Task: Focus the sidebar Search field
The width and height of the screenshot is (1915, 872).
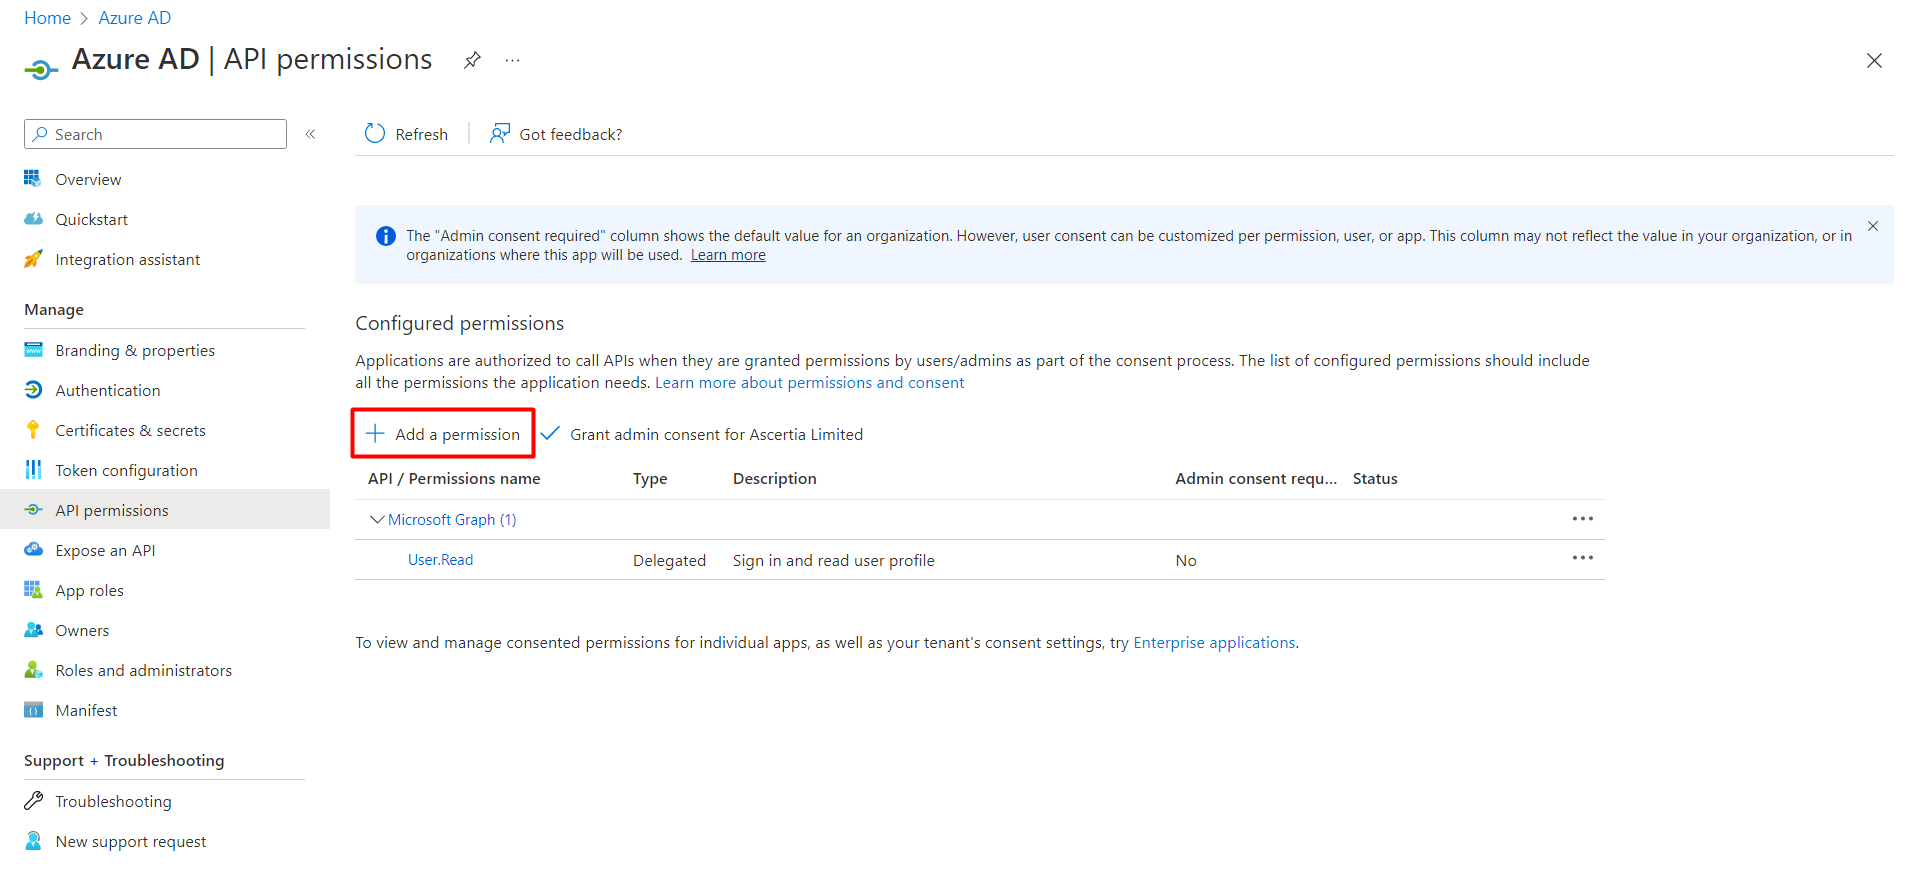Action: [x=155, y=134]
